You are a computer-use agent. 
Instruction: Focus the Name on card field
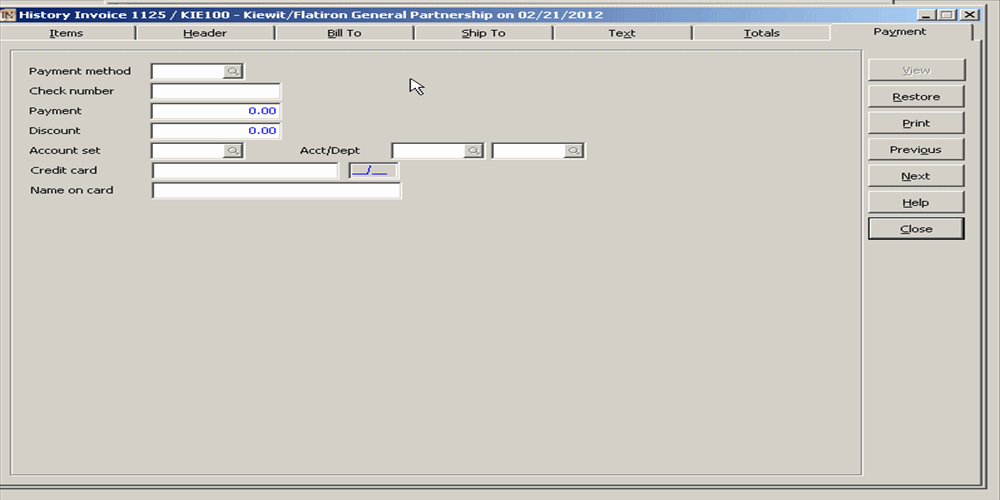coord(276,191)
